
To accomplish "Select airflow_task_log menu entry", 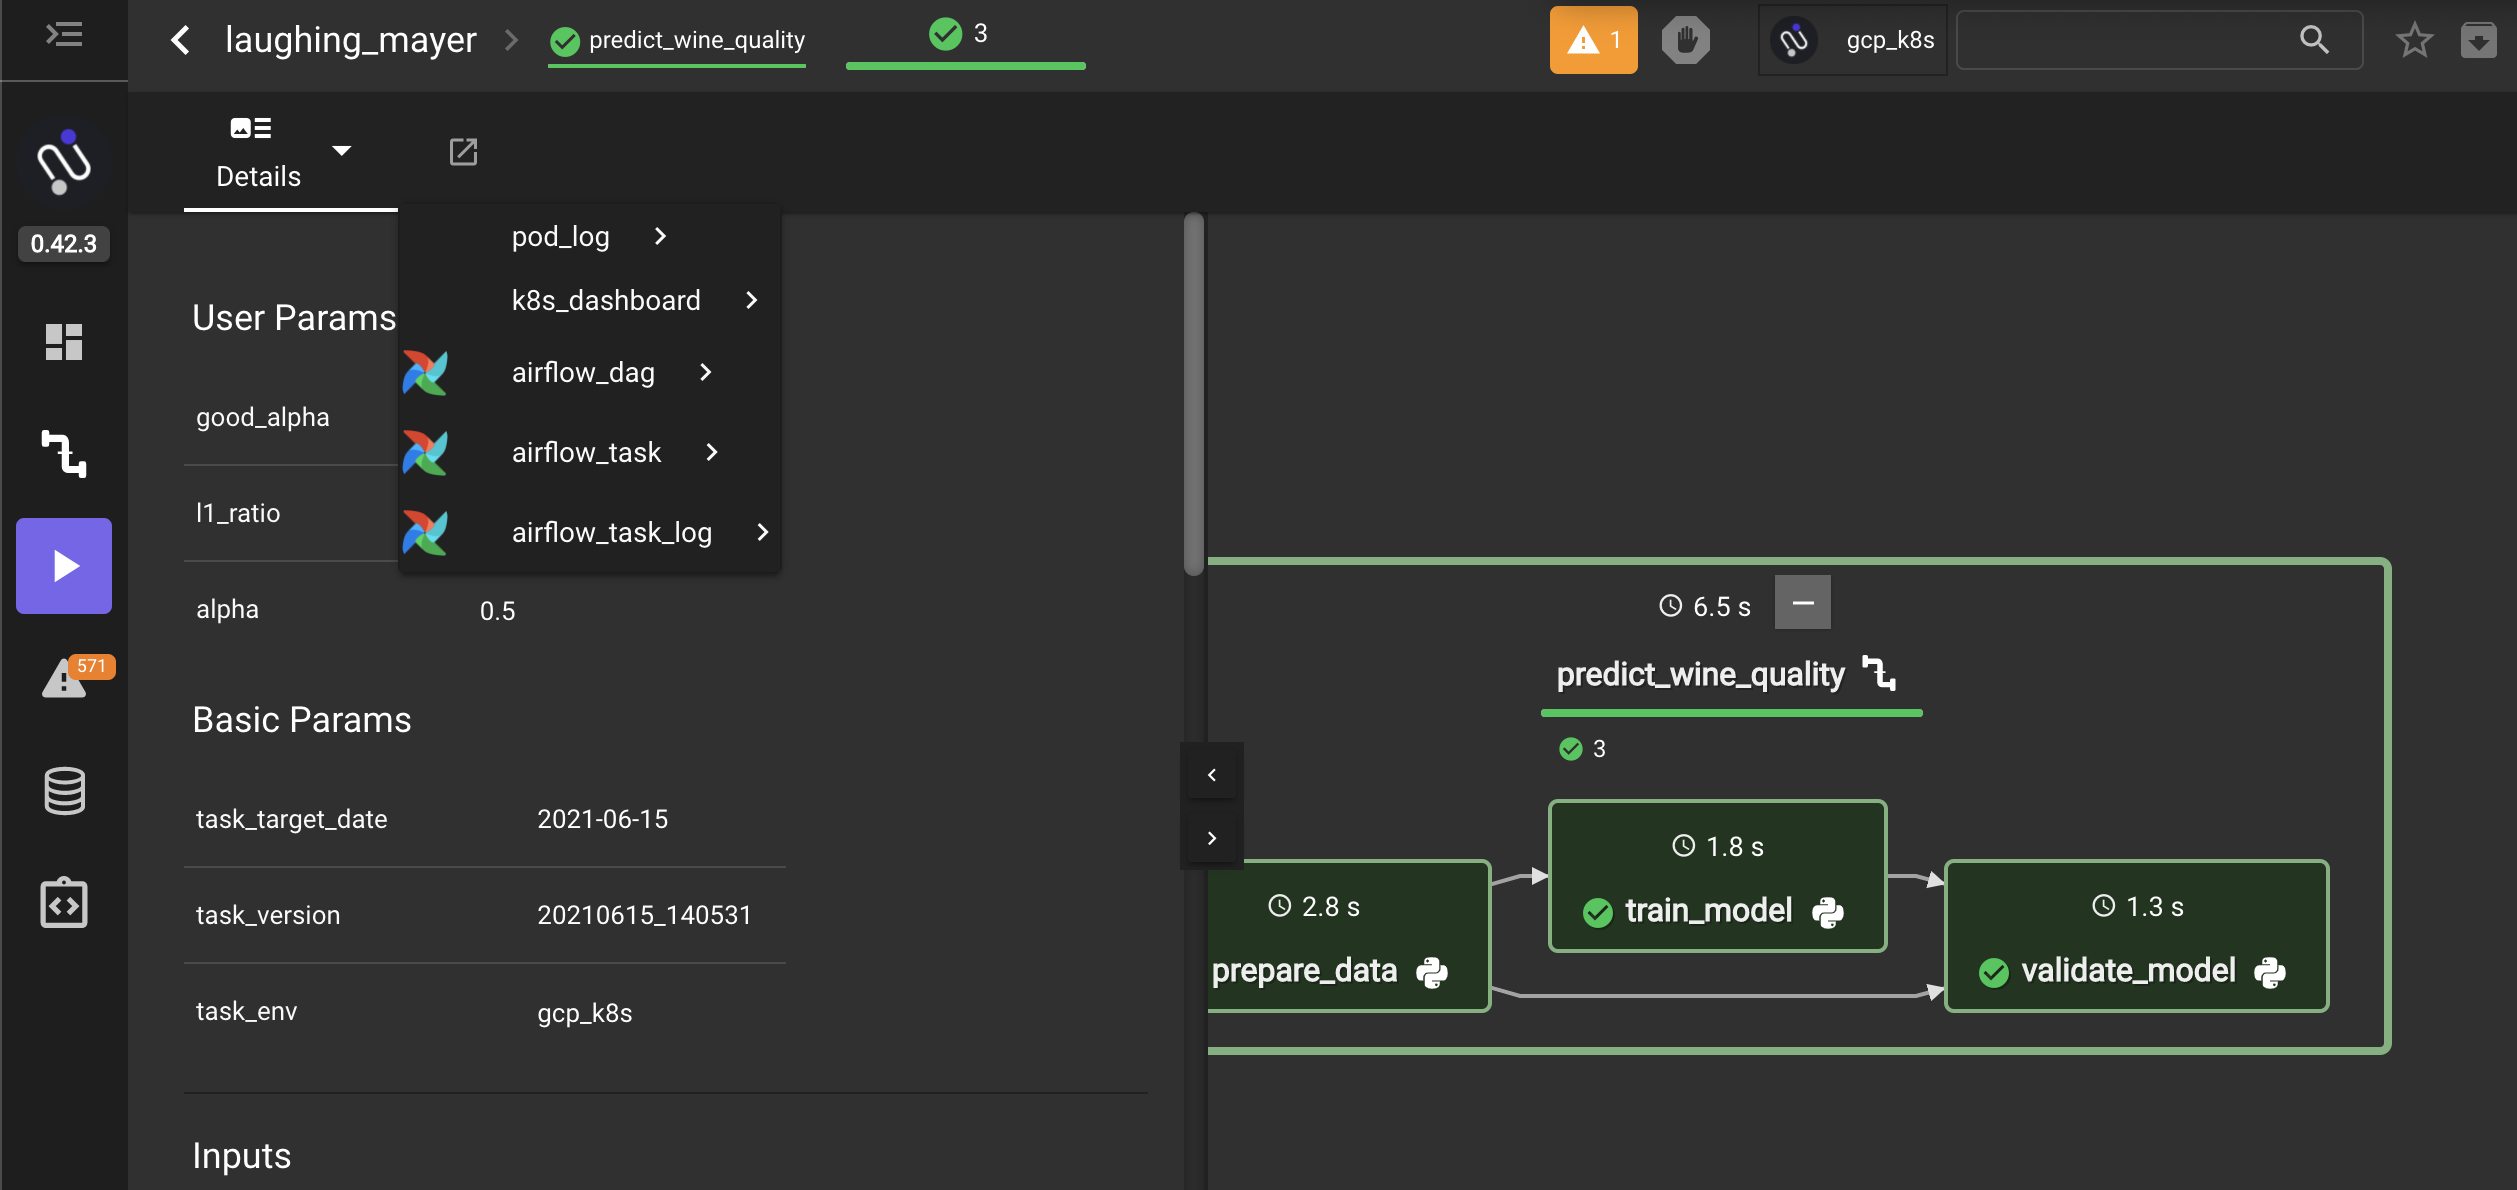I will (611, 532).
